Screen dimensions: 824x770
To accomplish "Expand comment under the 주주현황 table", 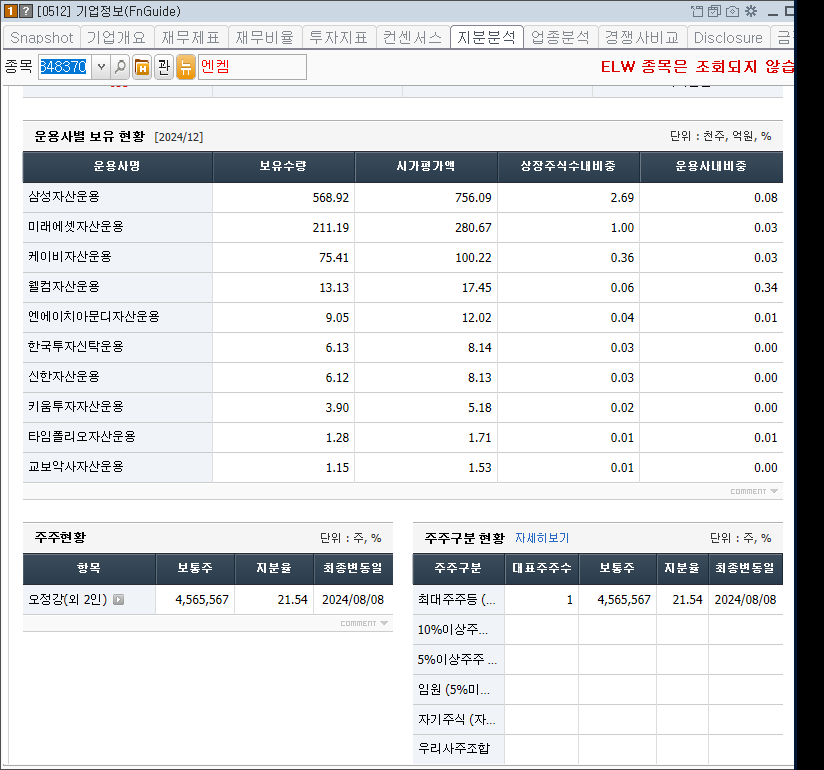I will 364,623.
